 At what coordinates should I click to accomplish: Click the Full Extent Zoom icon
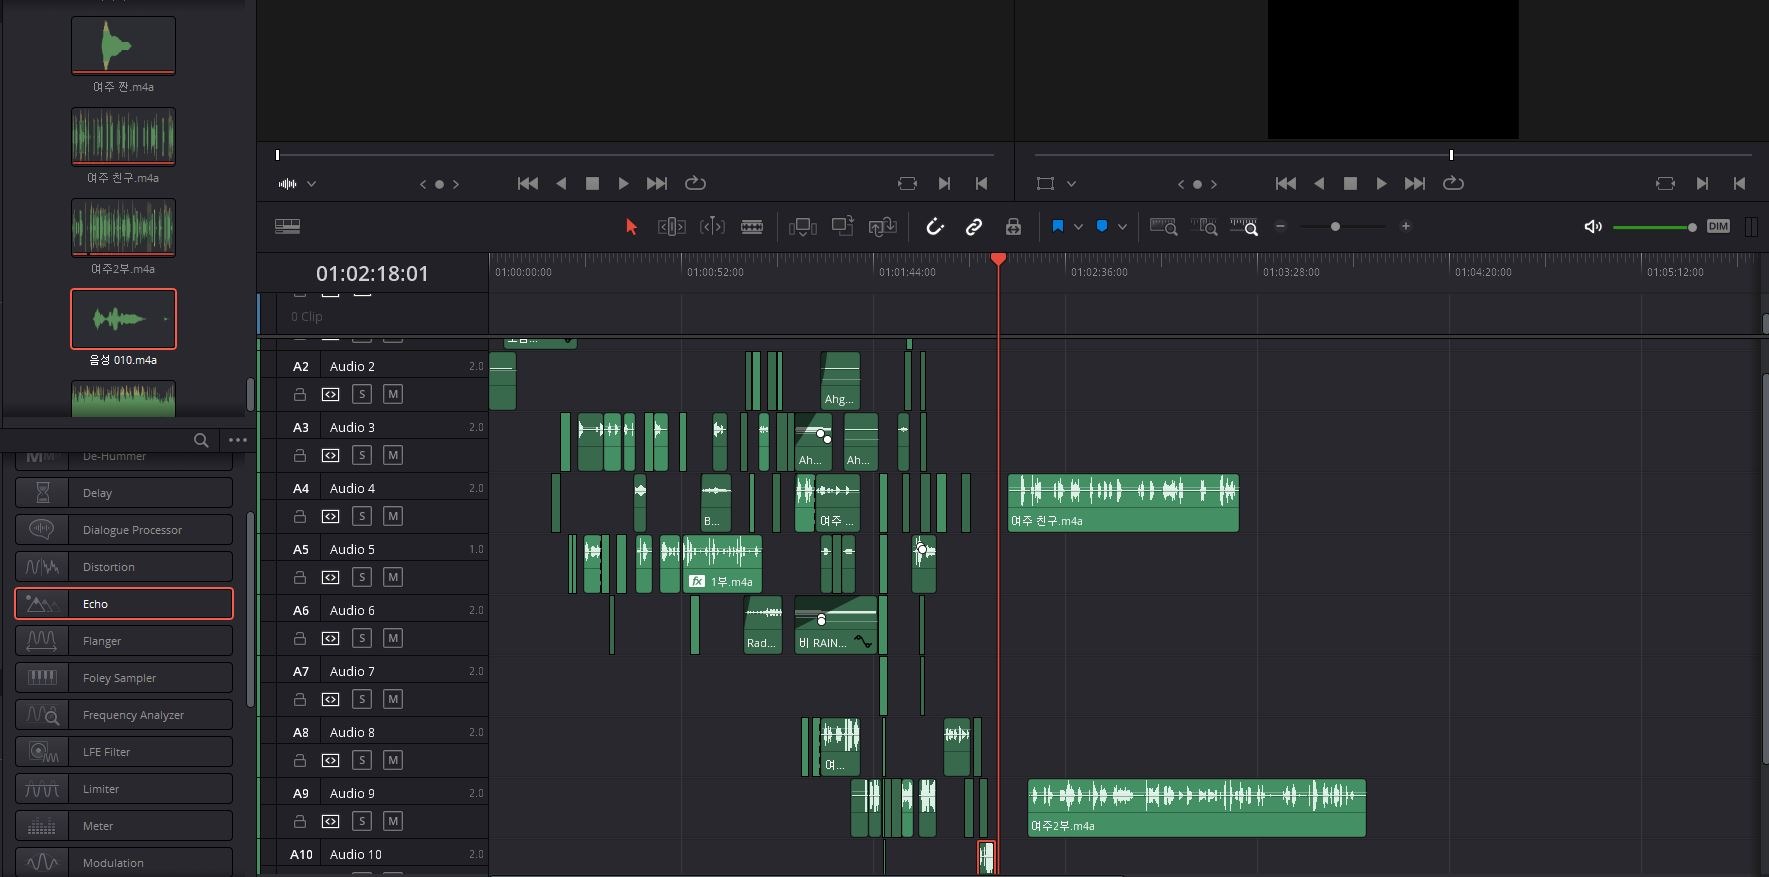click(1163, 227)
